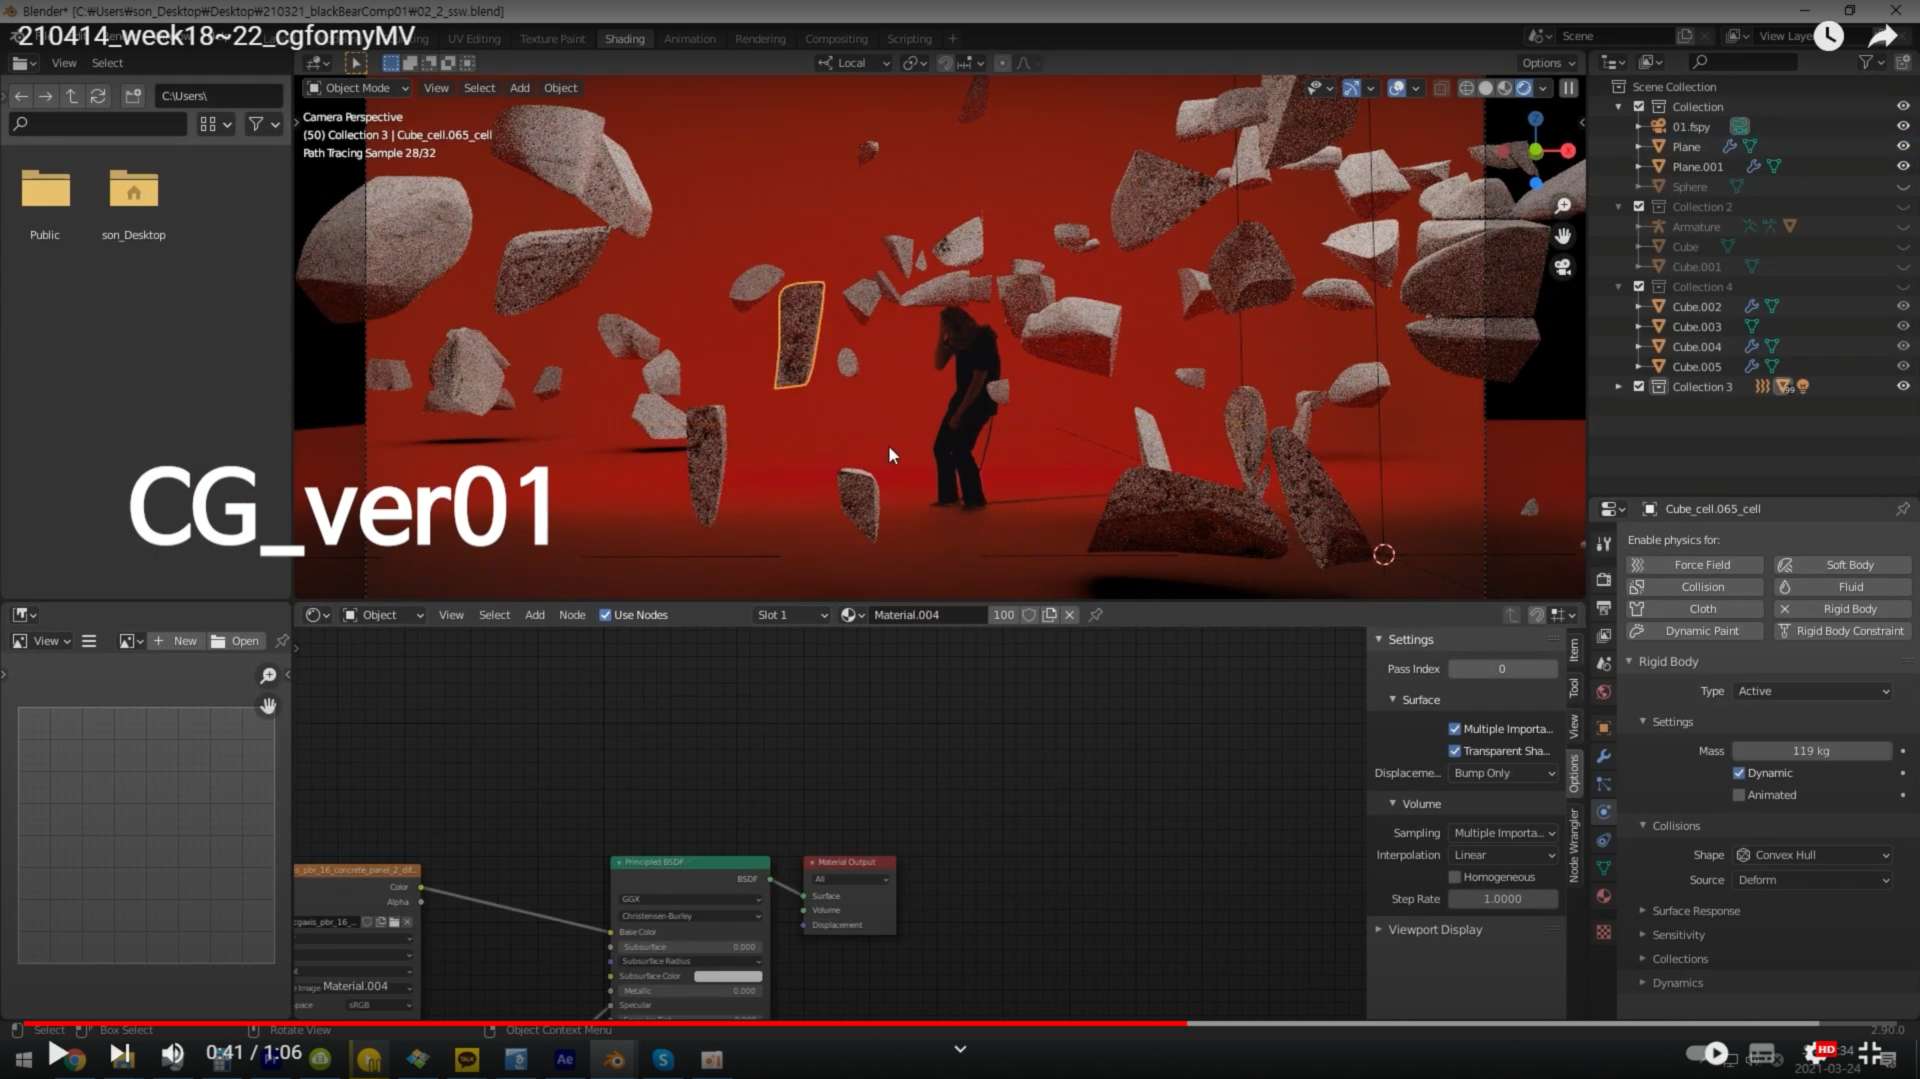Hide Cube.002 using its eye icon
This screenshot has height=1079, width=1920.
point(1902,307)
